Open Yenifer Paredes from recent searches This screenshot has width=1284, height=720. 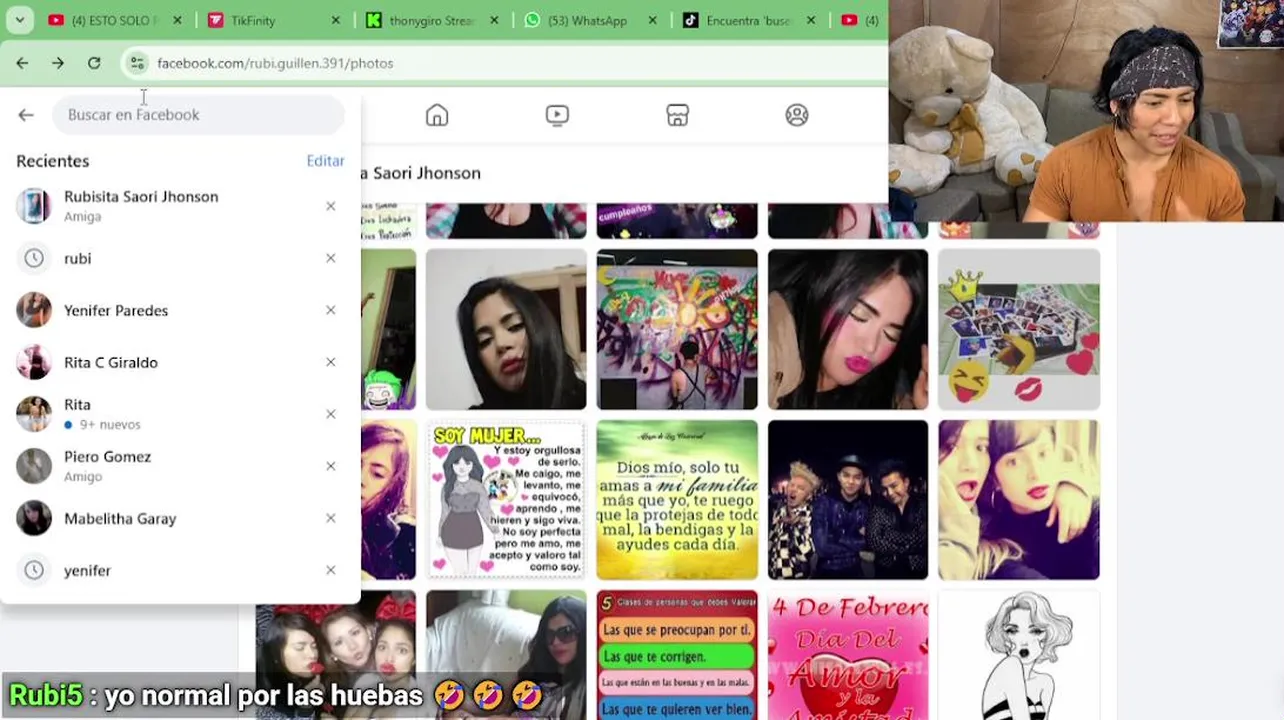[x=180, y=310]
